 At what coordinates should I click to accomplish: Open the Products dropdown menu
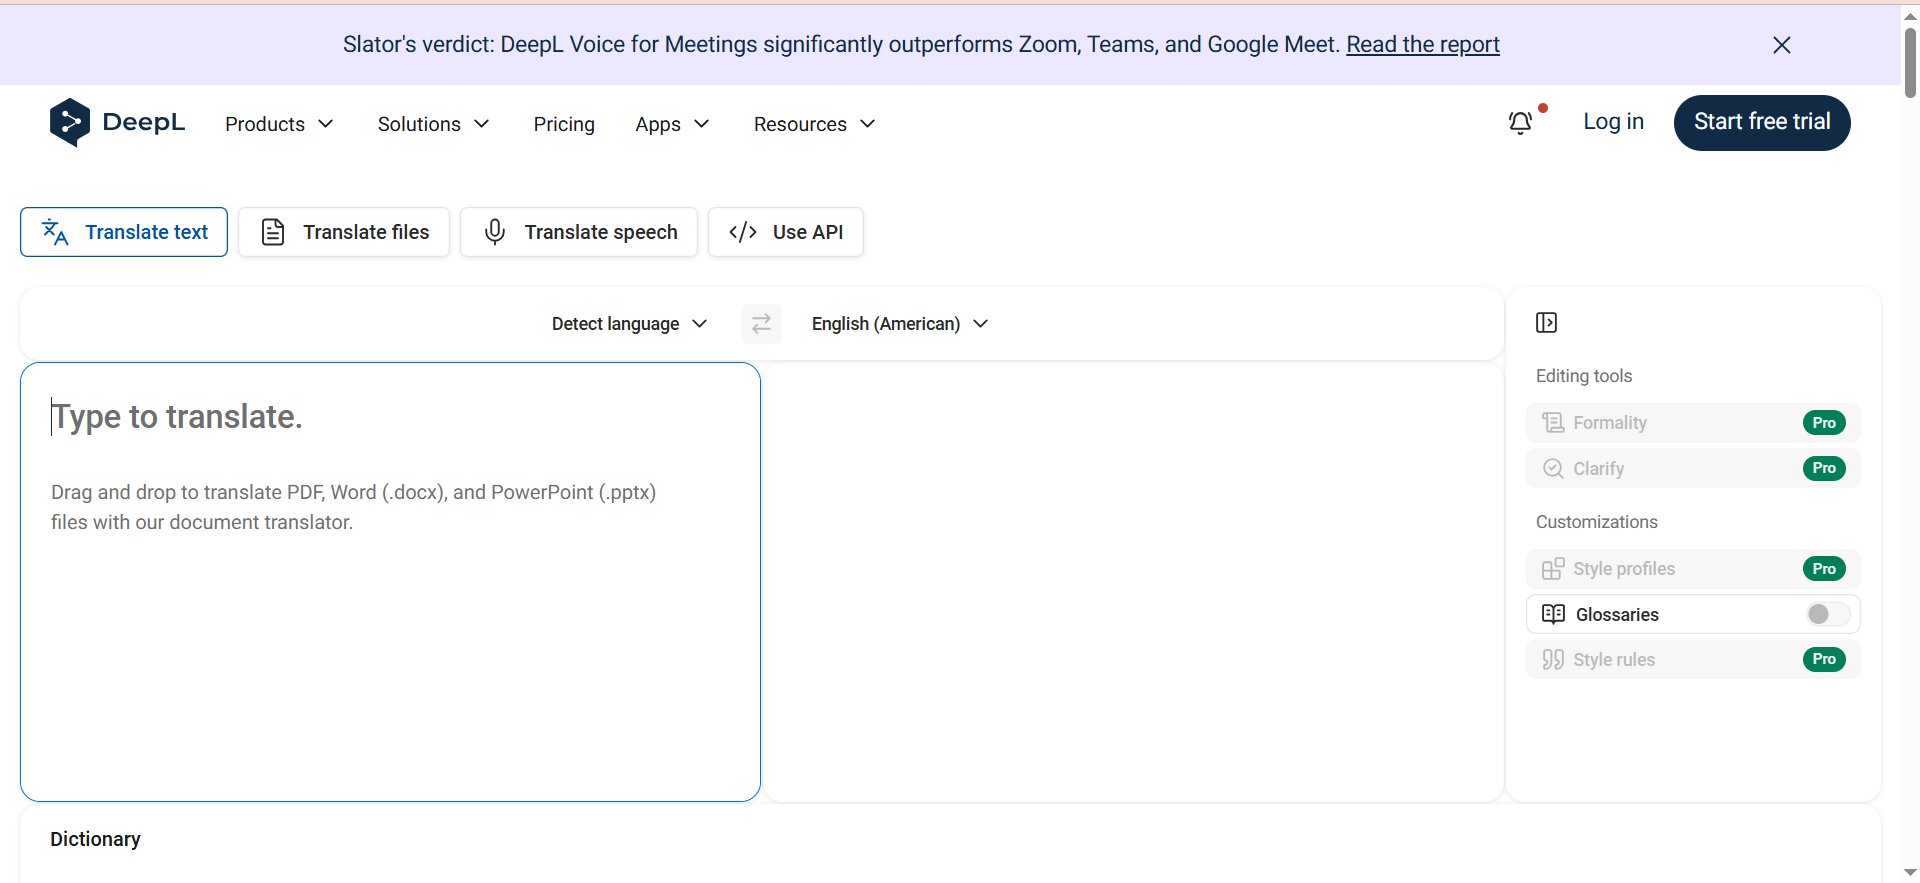279,124
